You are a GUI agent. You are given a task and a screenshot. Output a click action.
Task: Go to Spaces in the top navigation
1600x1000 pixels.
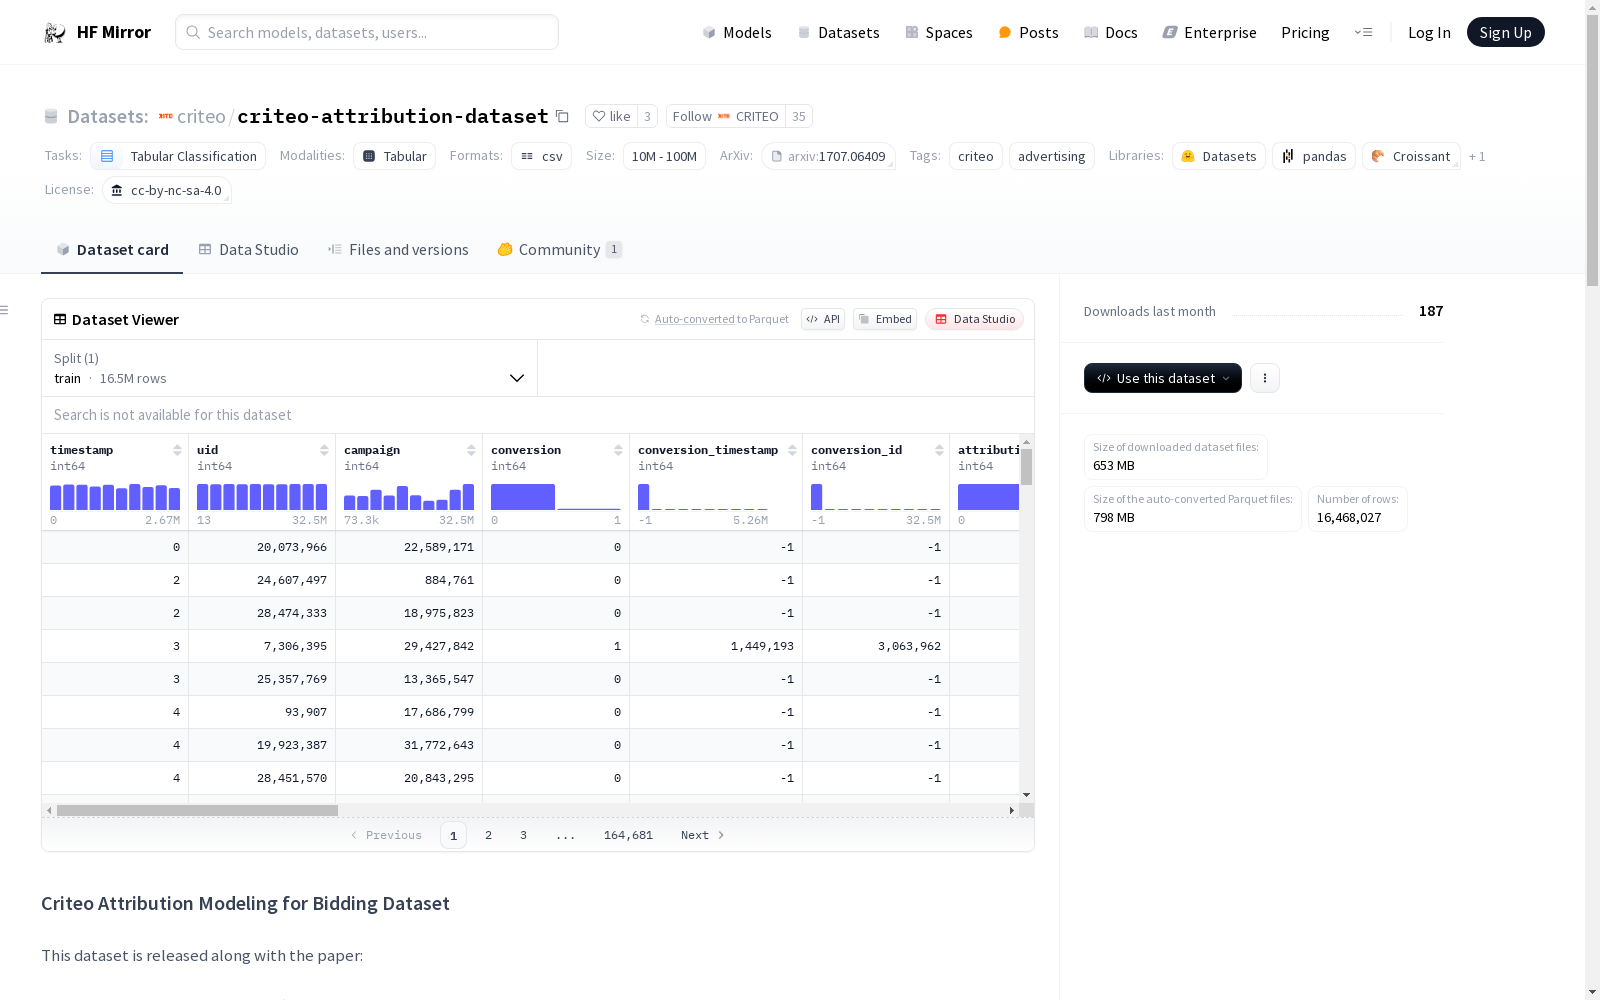pyautogui.click(x=939, y=33)
